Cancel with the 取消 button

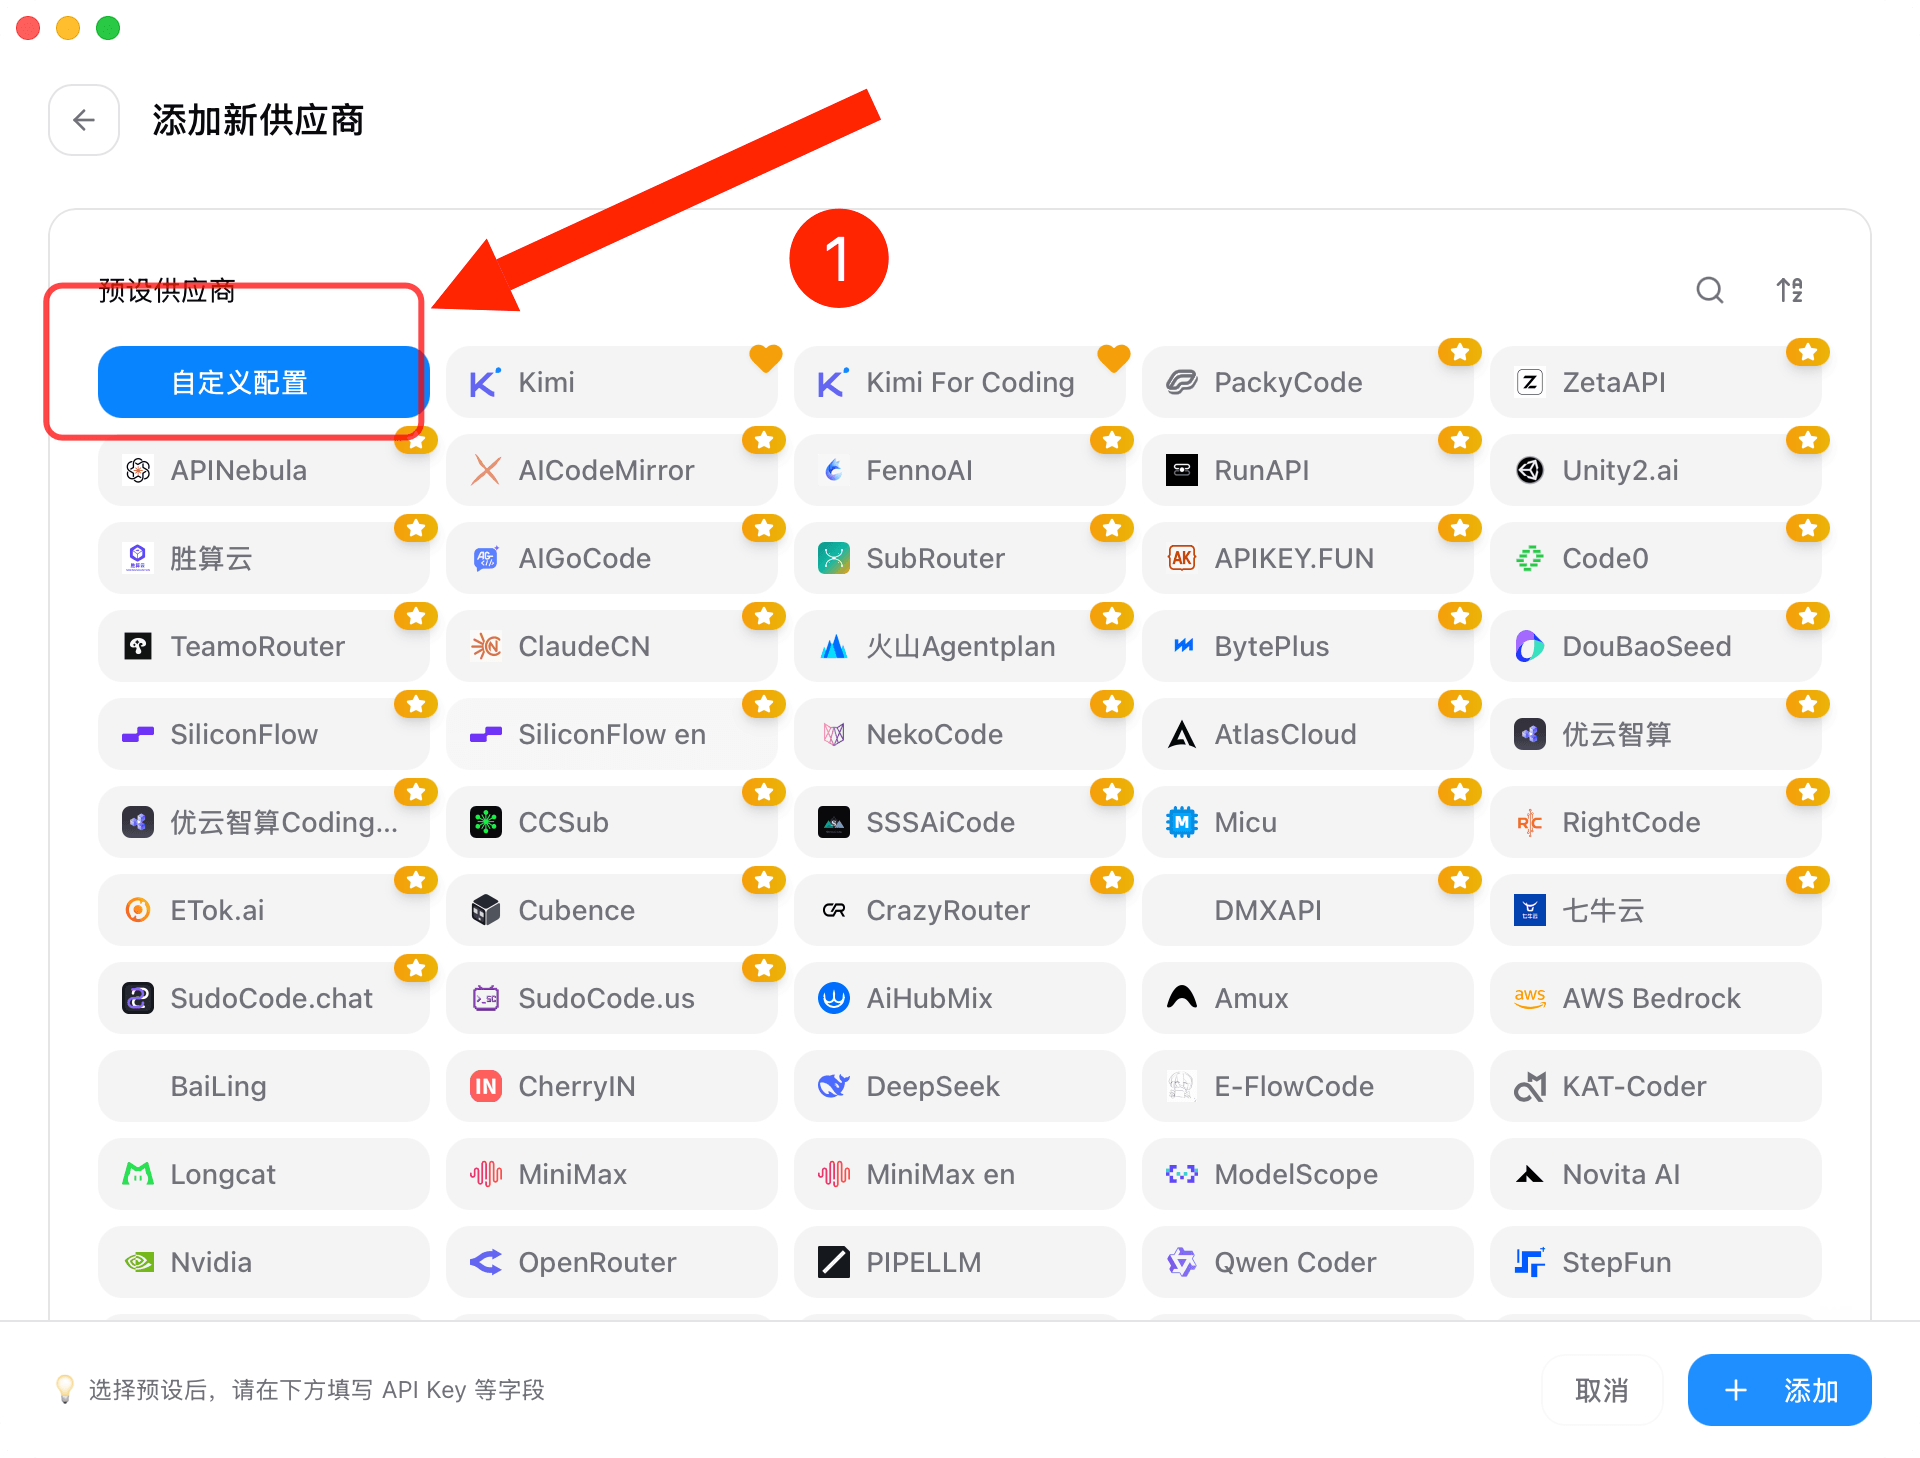click(1602, 1390)
